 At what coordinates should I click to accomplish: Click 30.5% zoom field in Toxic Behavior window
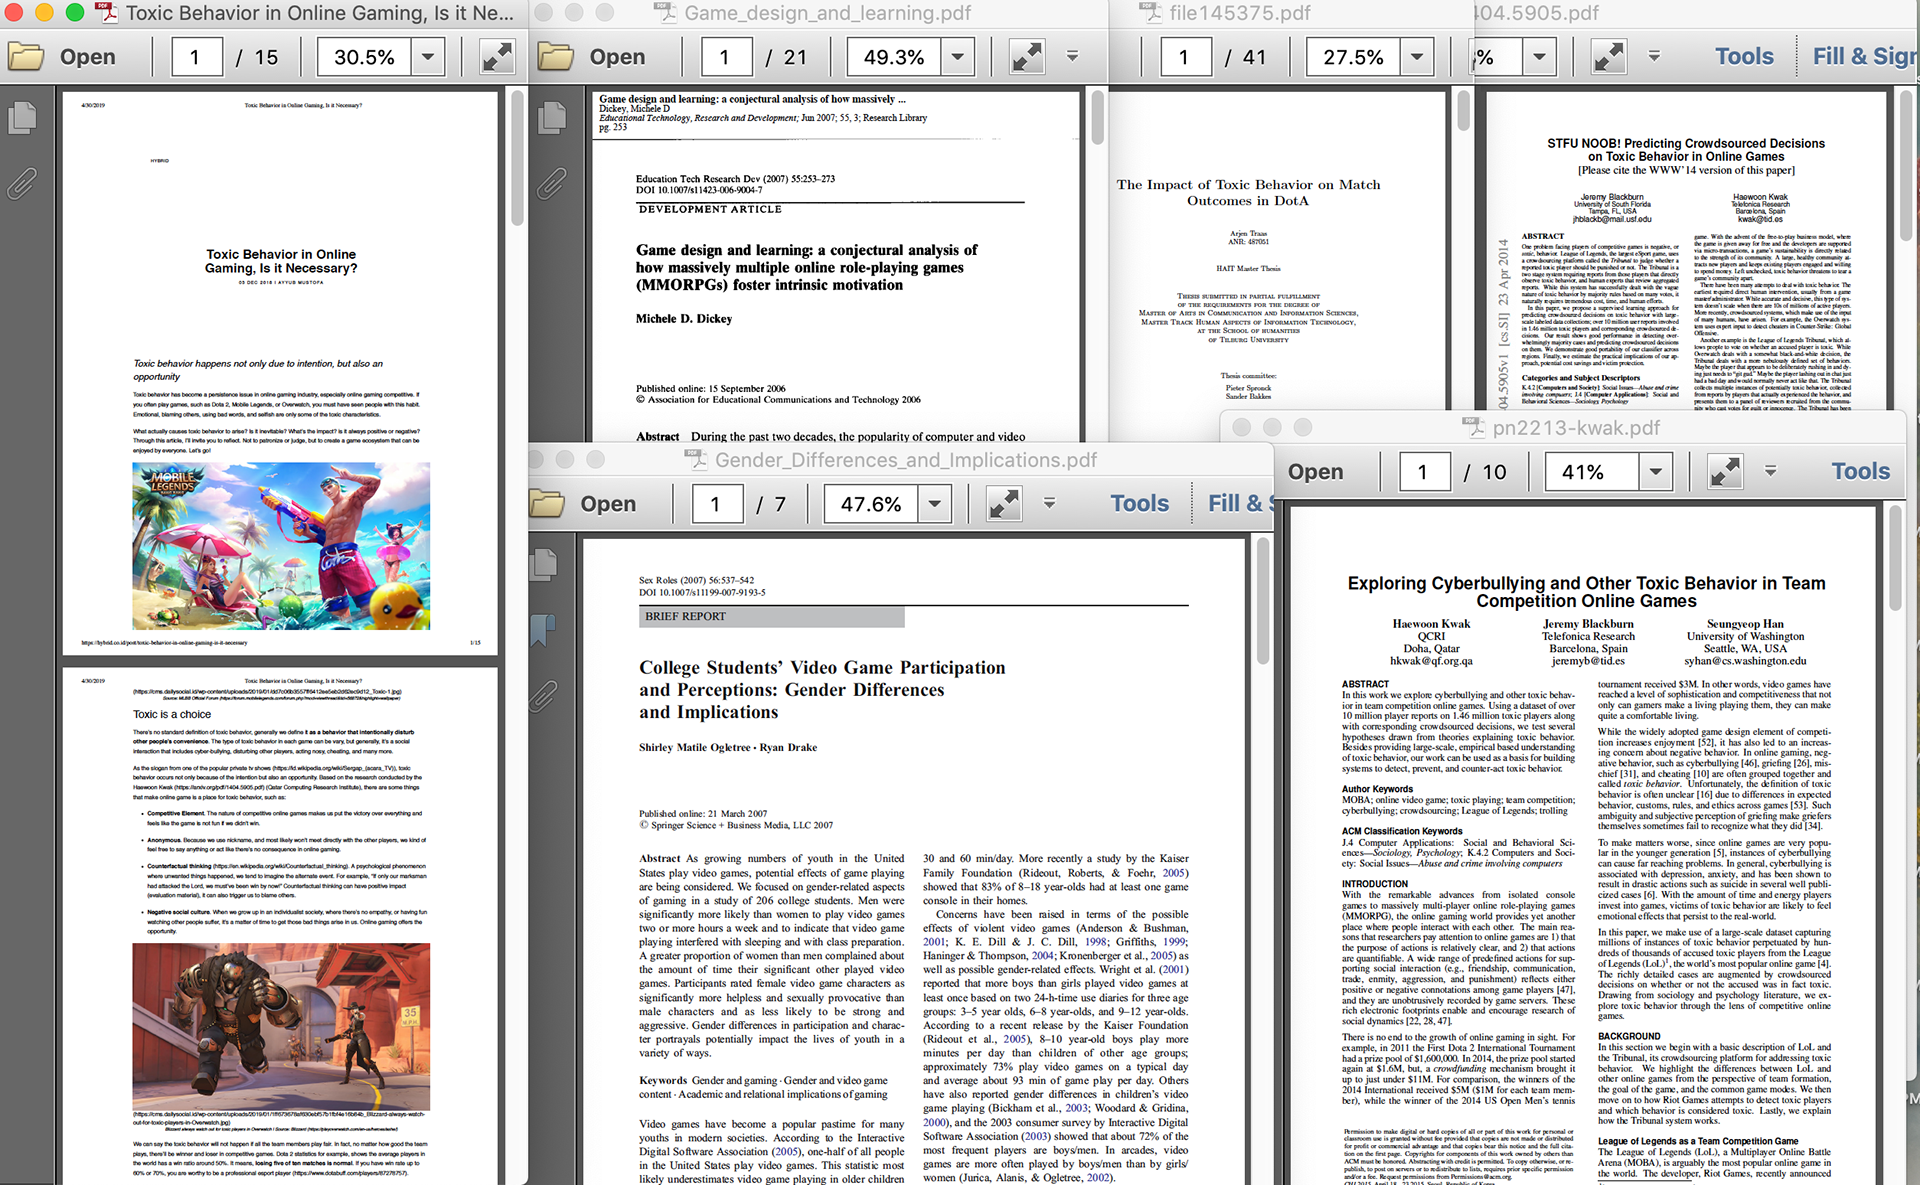click(x=364, y=57)
